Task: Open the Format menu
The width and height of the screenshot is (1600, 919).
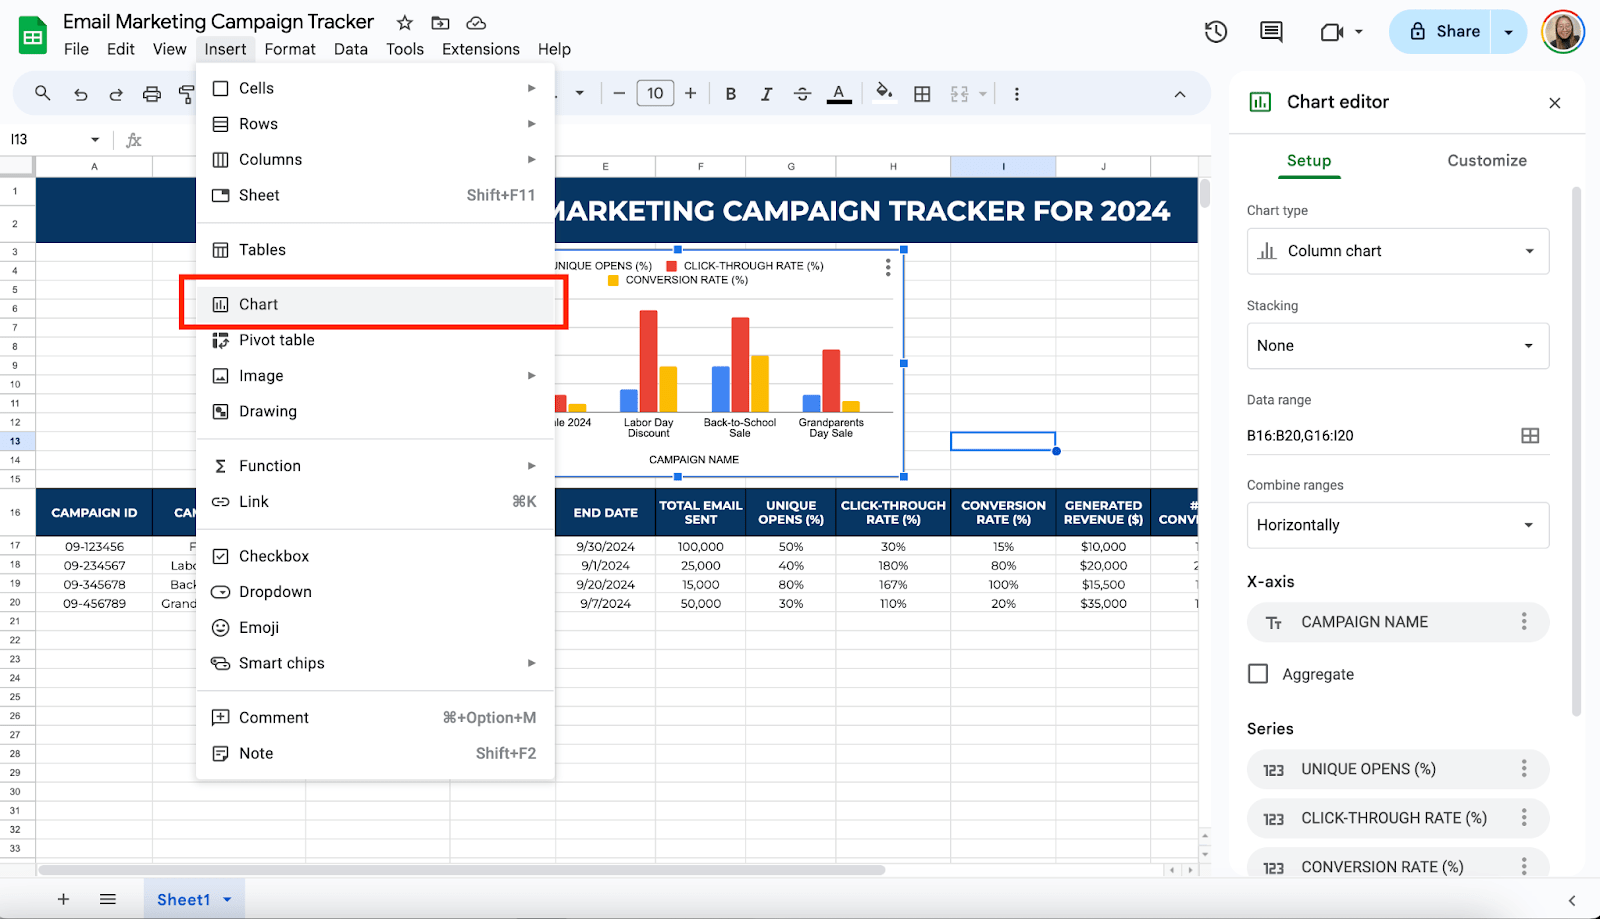Action: (x=290, y=49)
